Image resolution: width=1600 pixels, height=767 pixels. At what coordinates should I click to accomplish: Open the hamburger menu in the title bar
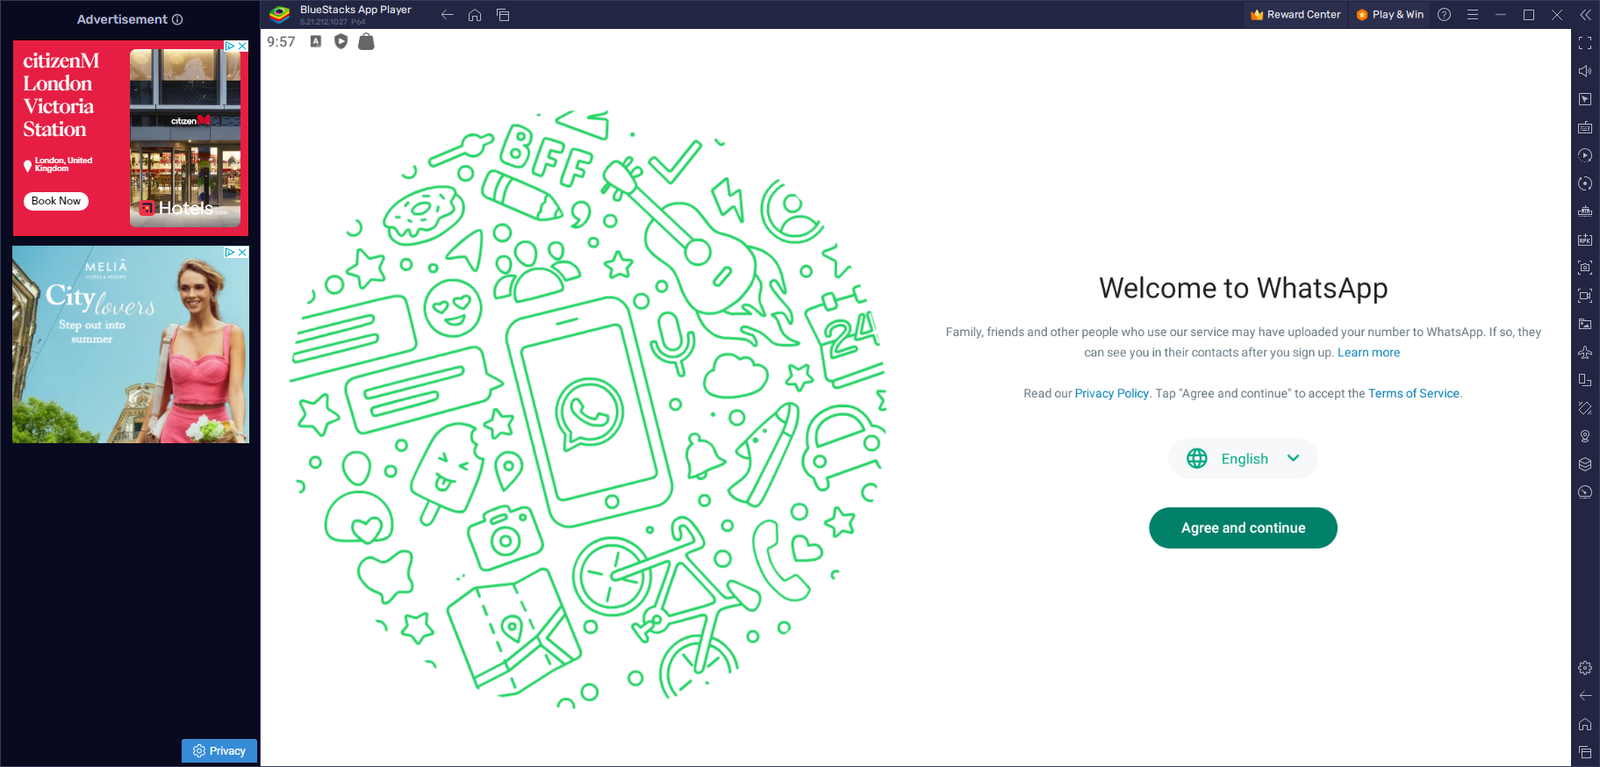tap(1472, 15)
